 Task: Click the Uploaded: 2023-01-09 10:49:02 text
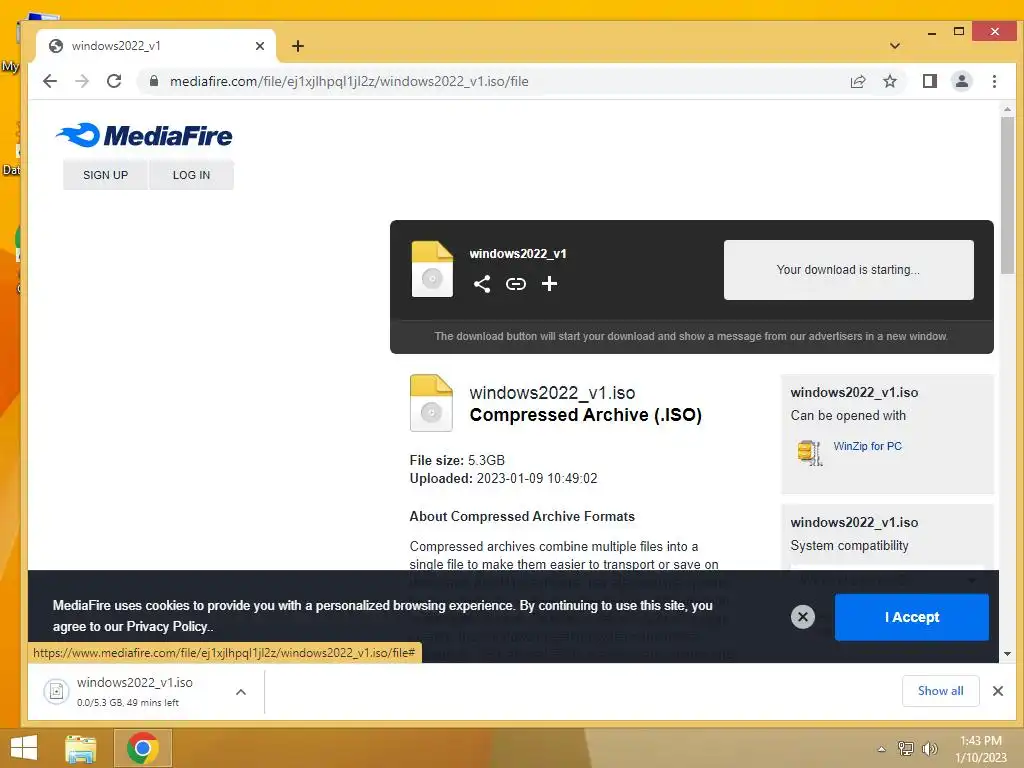[504, 478]
